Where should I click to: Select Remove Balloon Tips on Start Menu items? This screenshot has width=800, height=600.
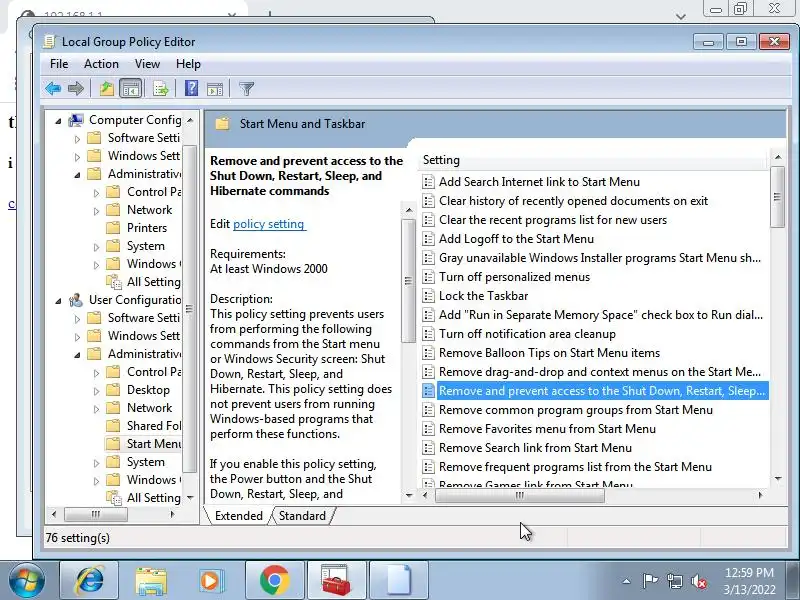549,353
